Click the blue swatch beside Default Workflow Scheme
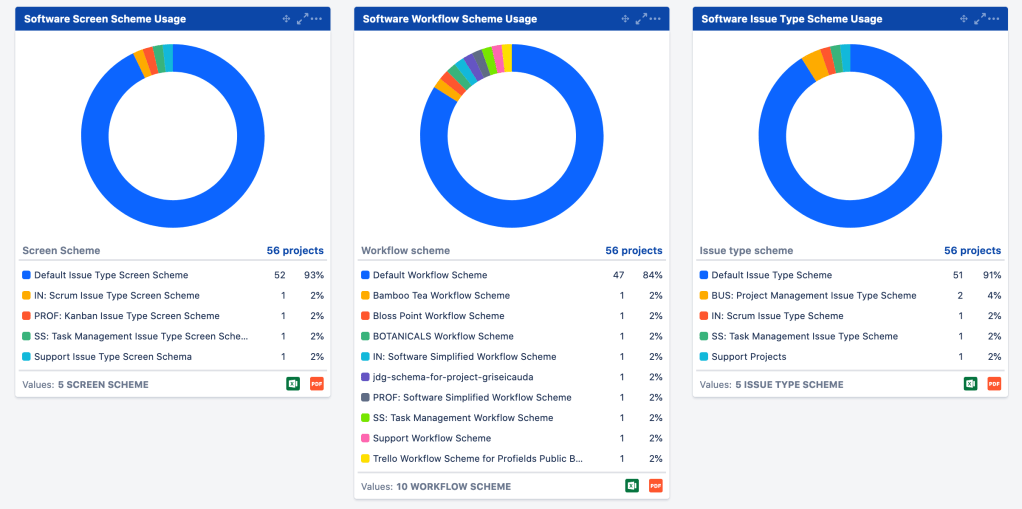 click(x=365, y=275)
